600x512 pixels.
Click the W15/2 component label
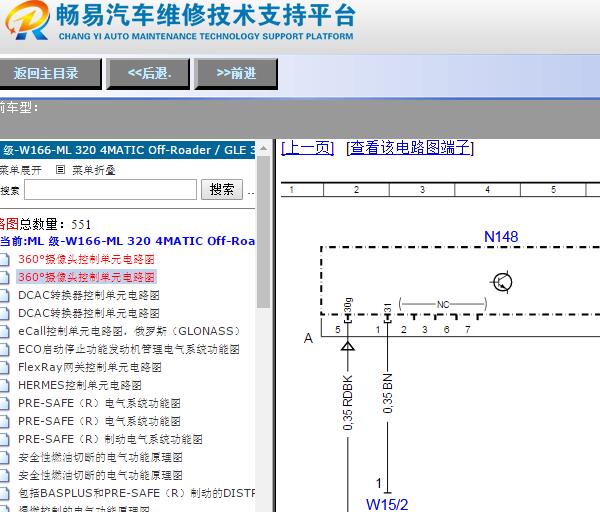387,504
